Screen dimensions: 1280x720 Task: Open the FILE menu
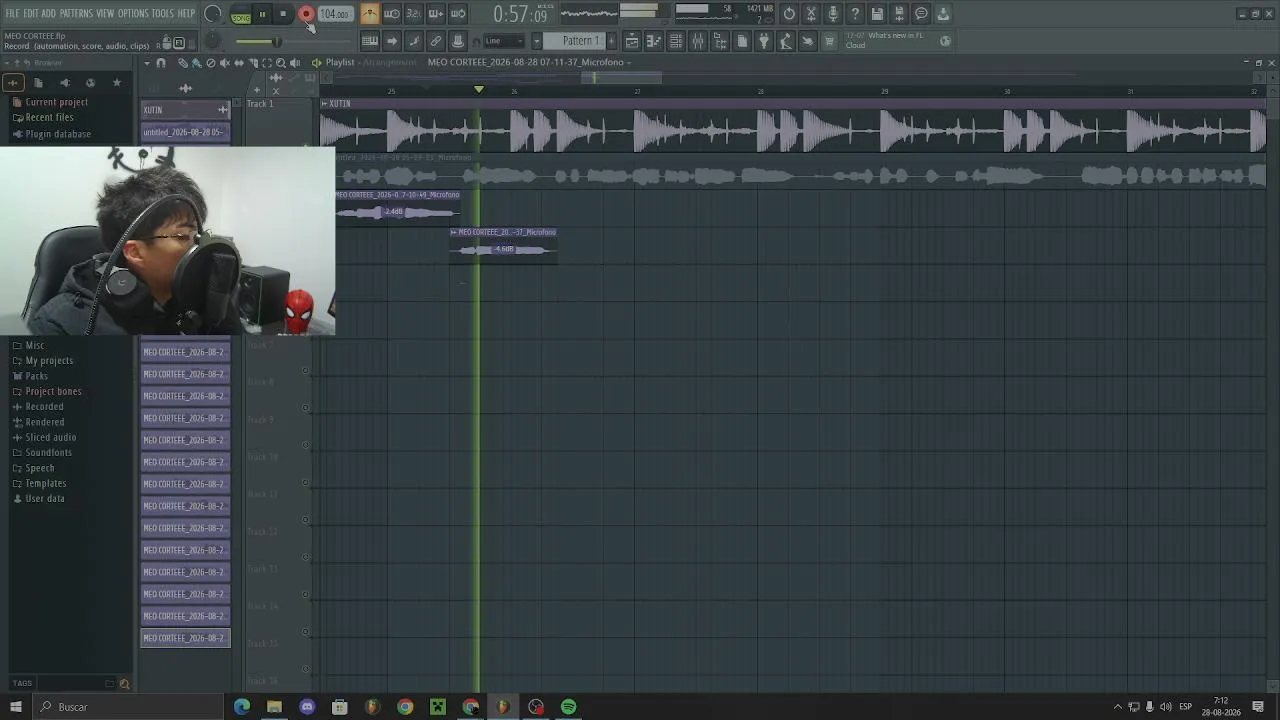click(13, 13)
